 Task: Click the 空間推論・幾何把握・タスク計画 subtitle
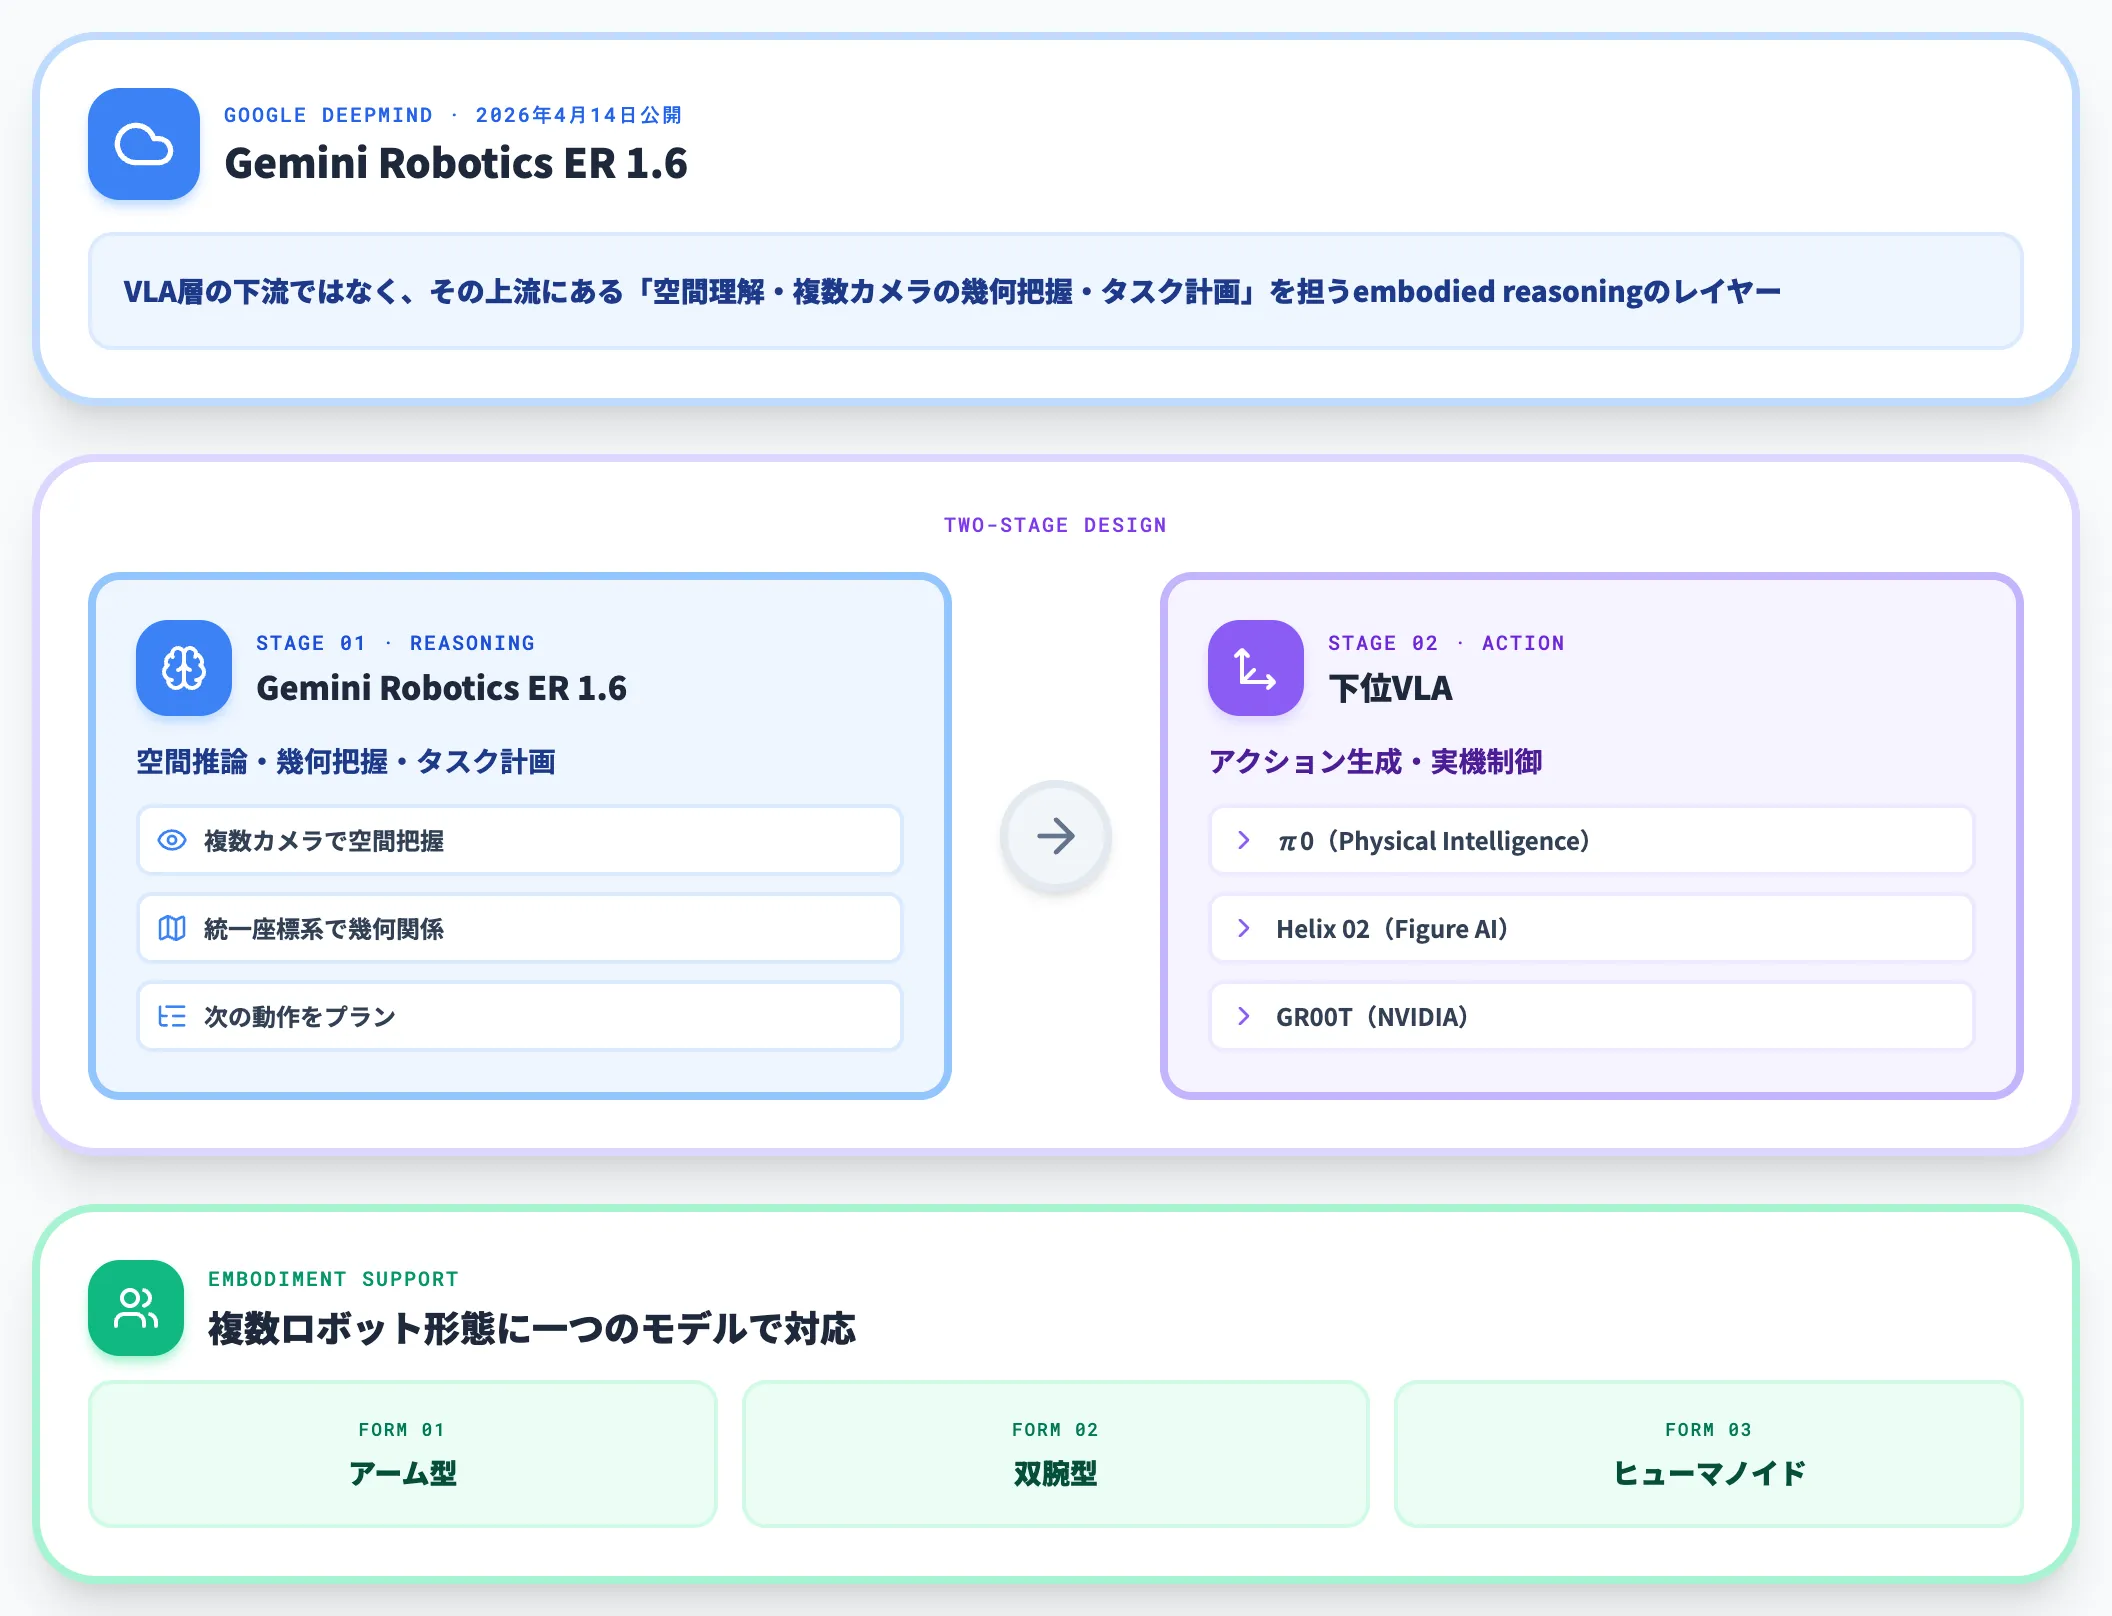click(x=346, y=762)
